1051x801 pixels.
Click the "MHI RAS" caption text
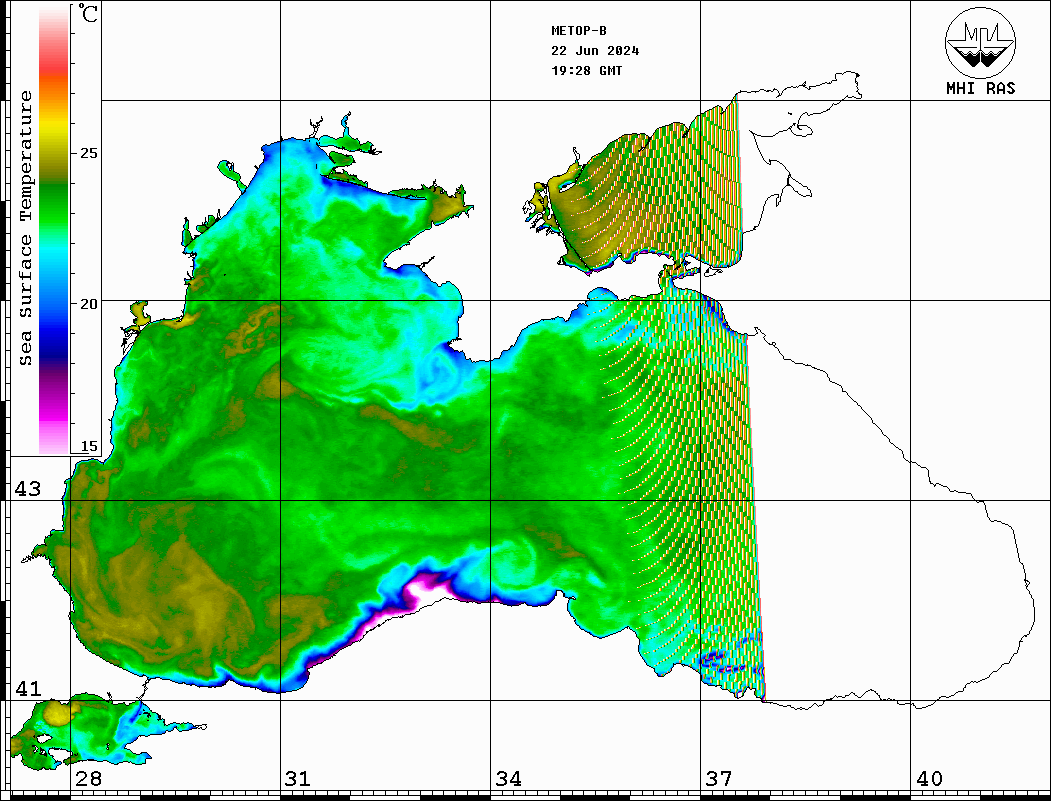click(981, 88)
